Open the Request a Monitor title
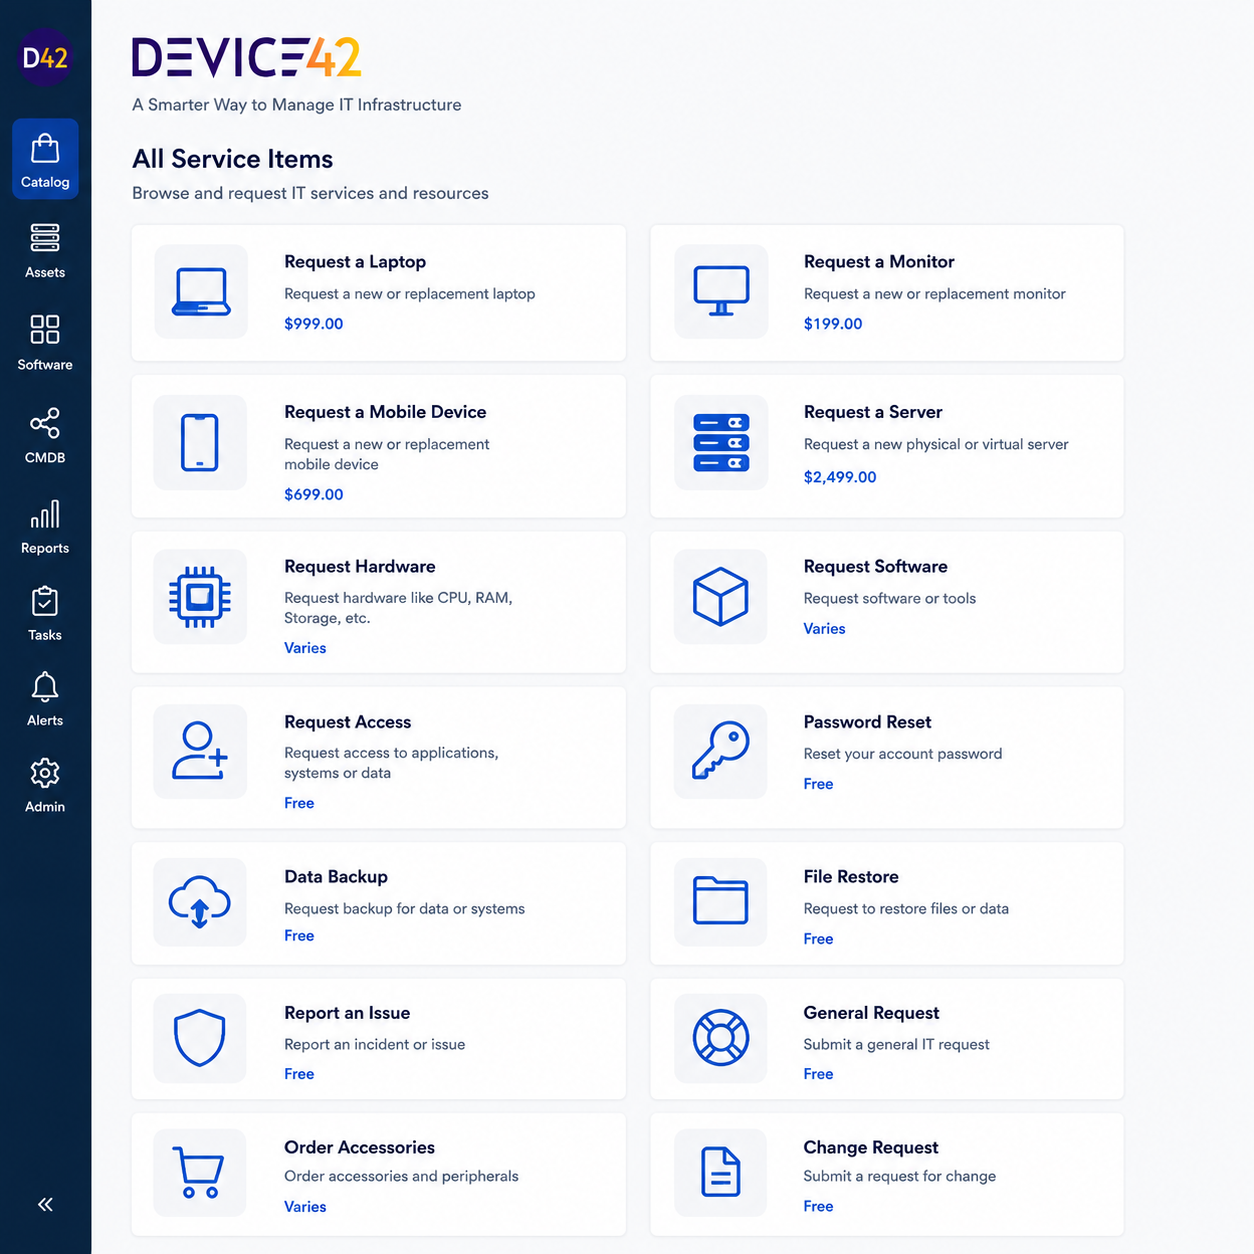The width and height of the screenshot is (1254, 1254). [879, 262]
